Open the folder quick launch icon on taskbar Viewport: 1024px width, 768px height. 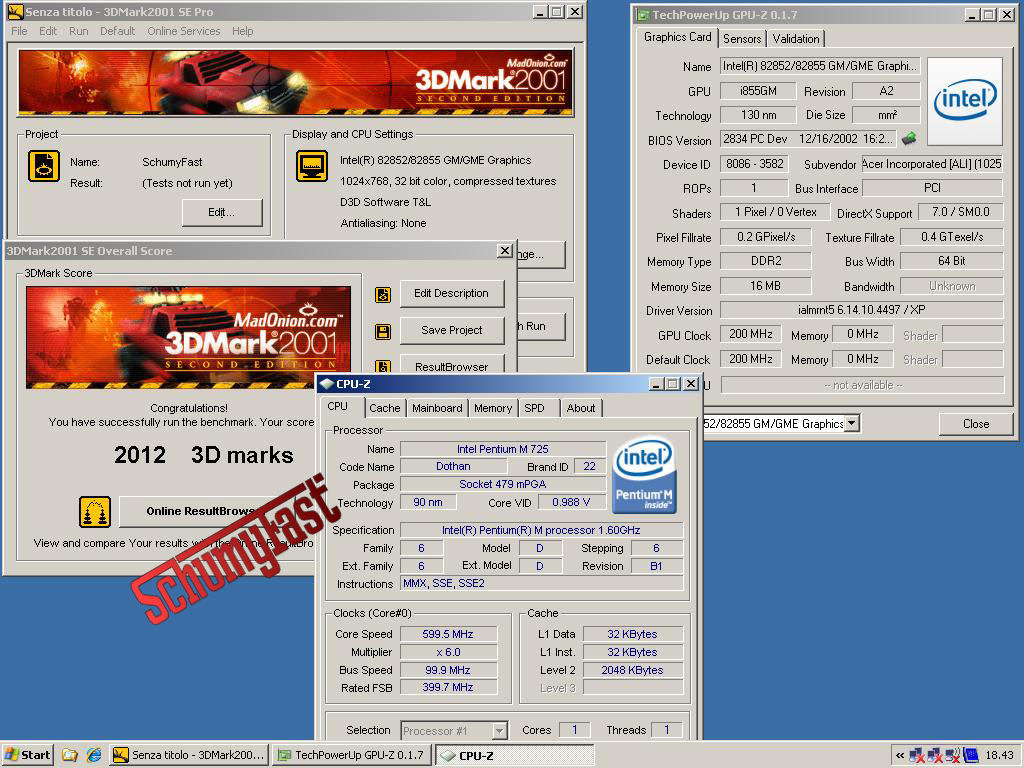(70, 755)
